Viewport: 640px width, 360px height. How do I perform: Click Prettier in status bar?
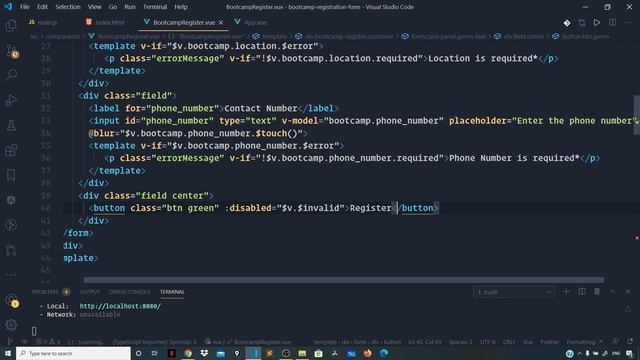(x=549, y=342)
